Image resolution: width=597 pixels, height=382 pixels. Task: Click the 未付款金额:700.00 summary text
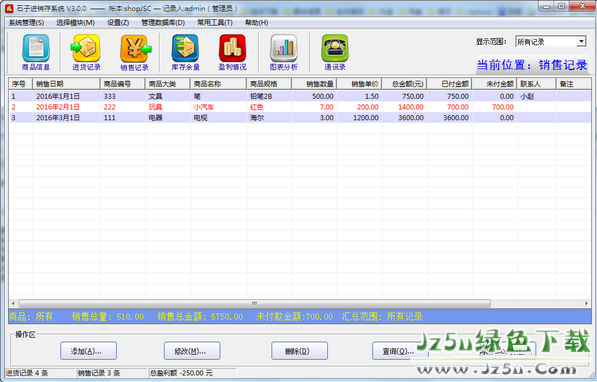click(294, 316)
